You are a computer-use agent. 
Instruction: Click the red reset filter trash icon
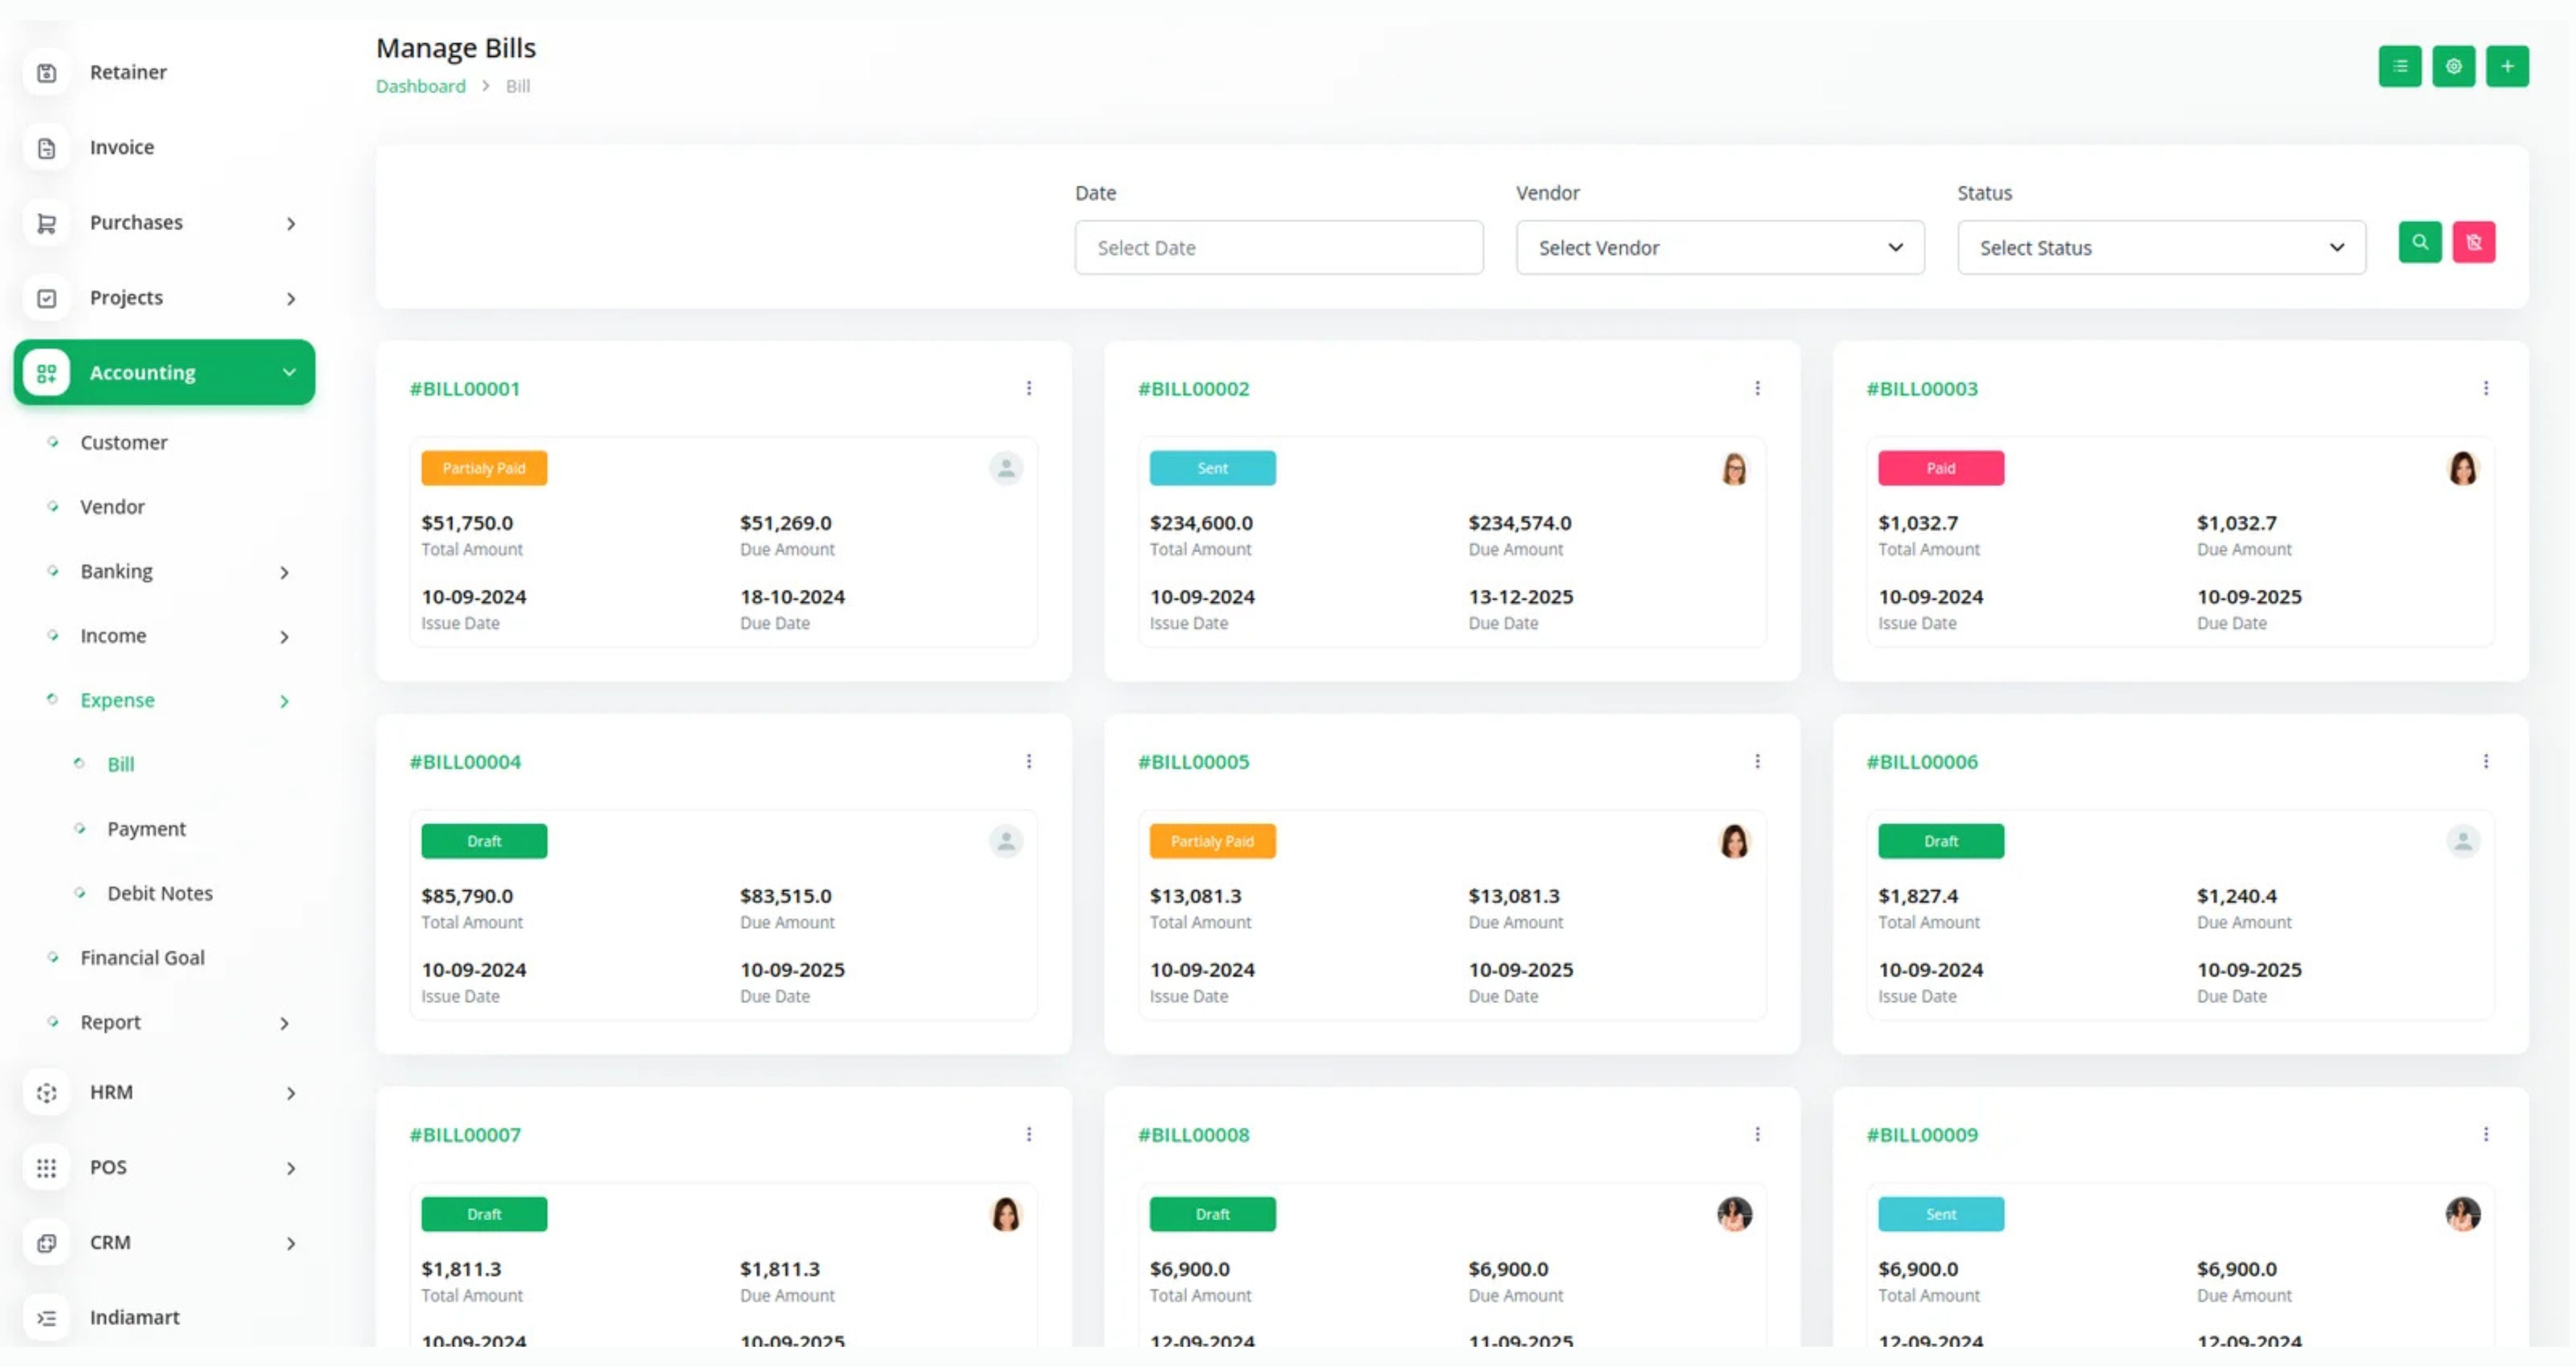(2473, 242)
